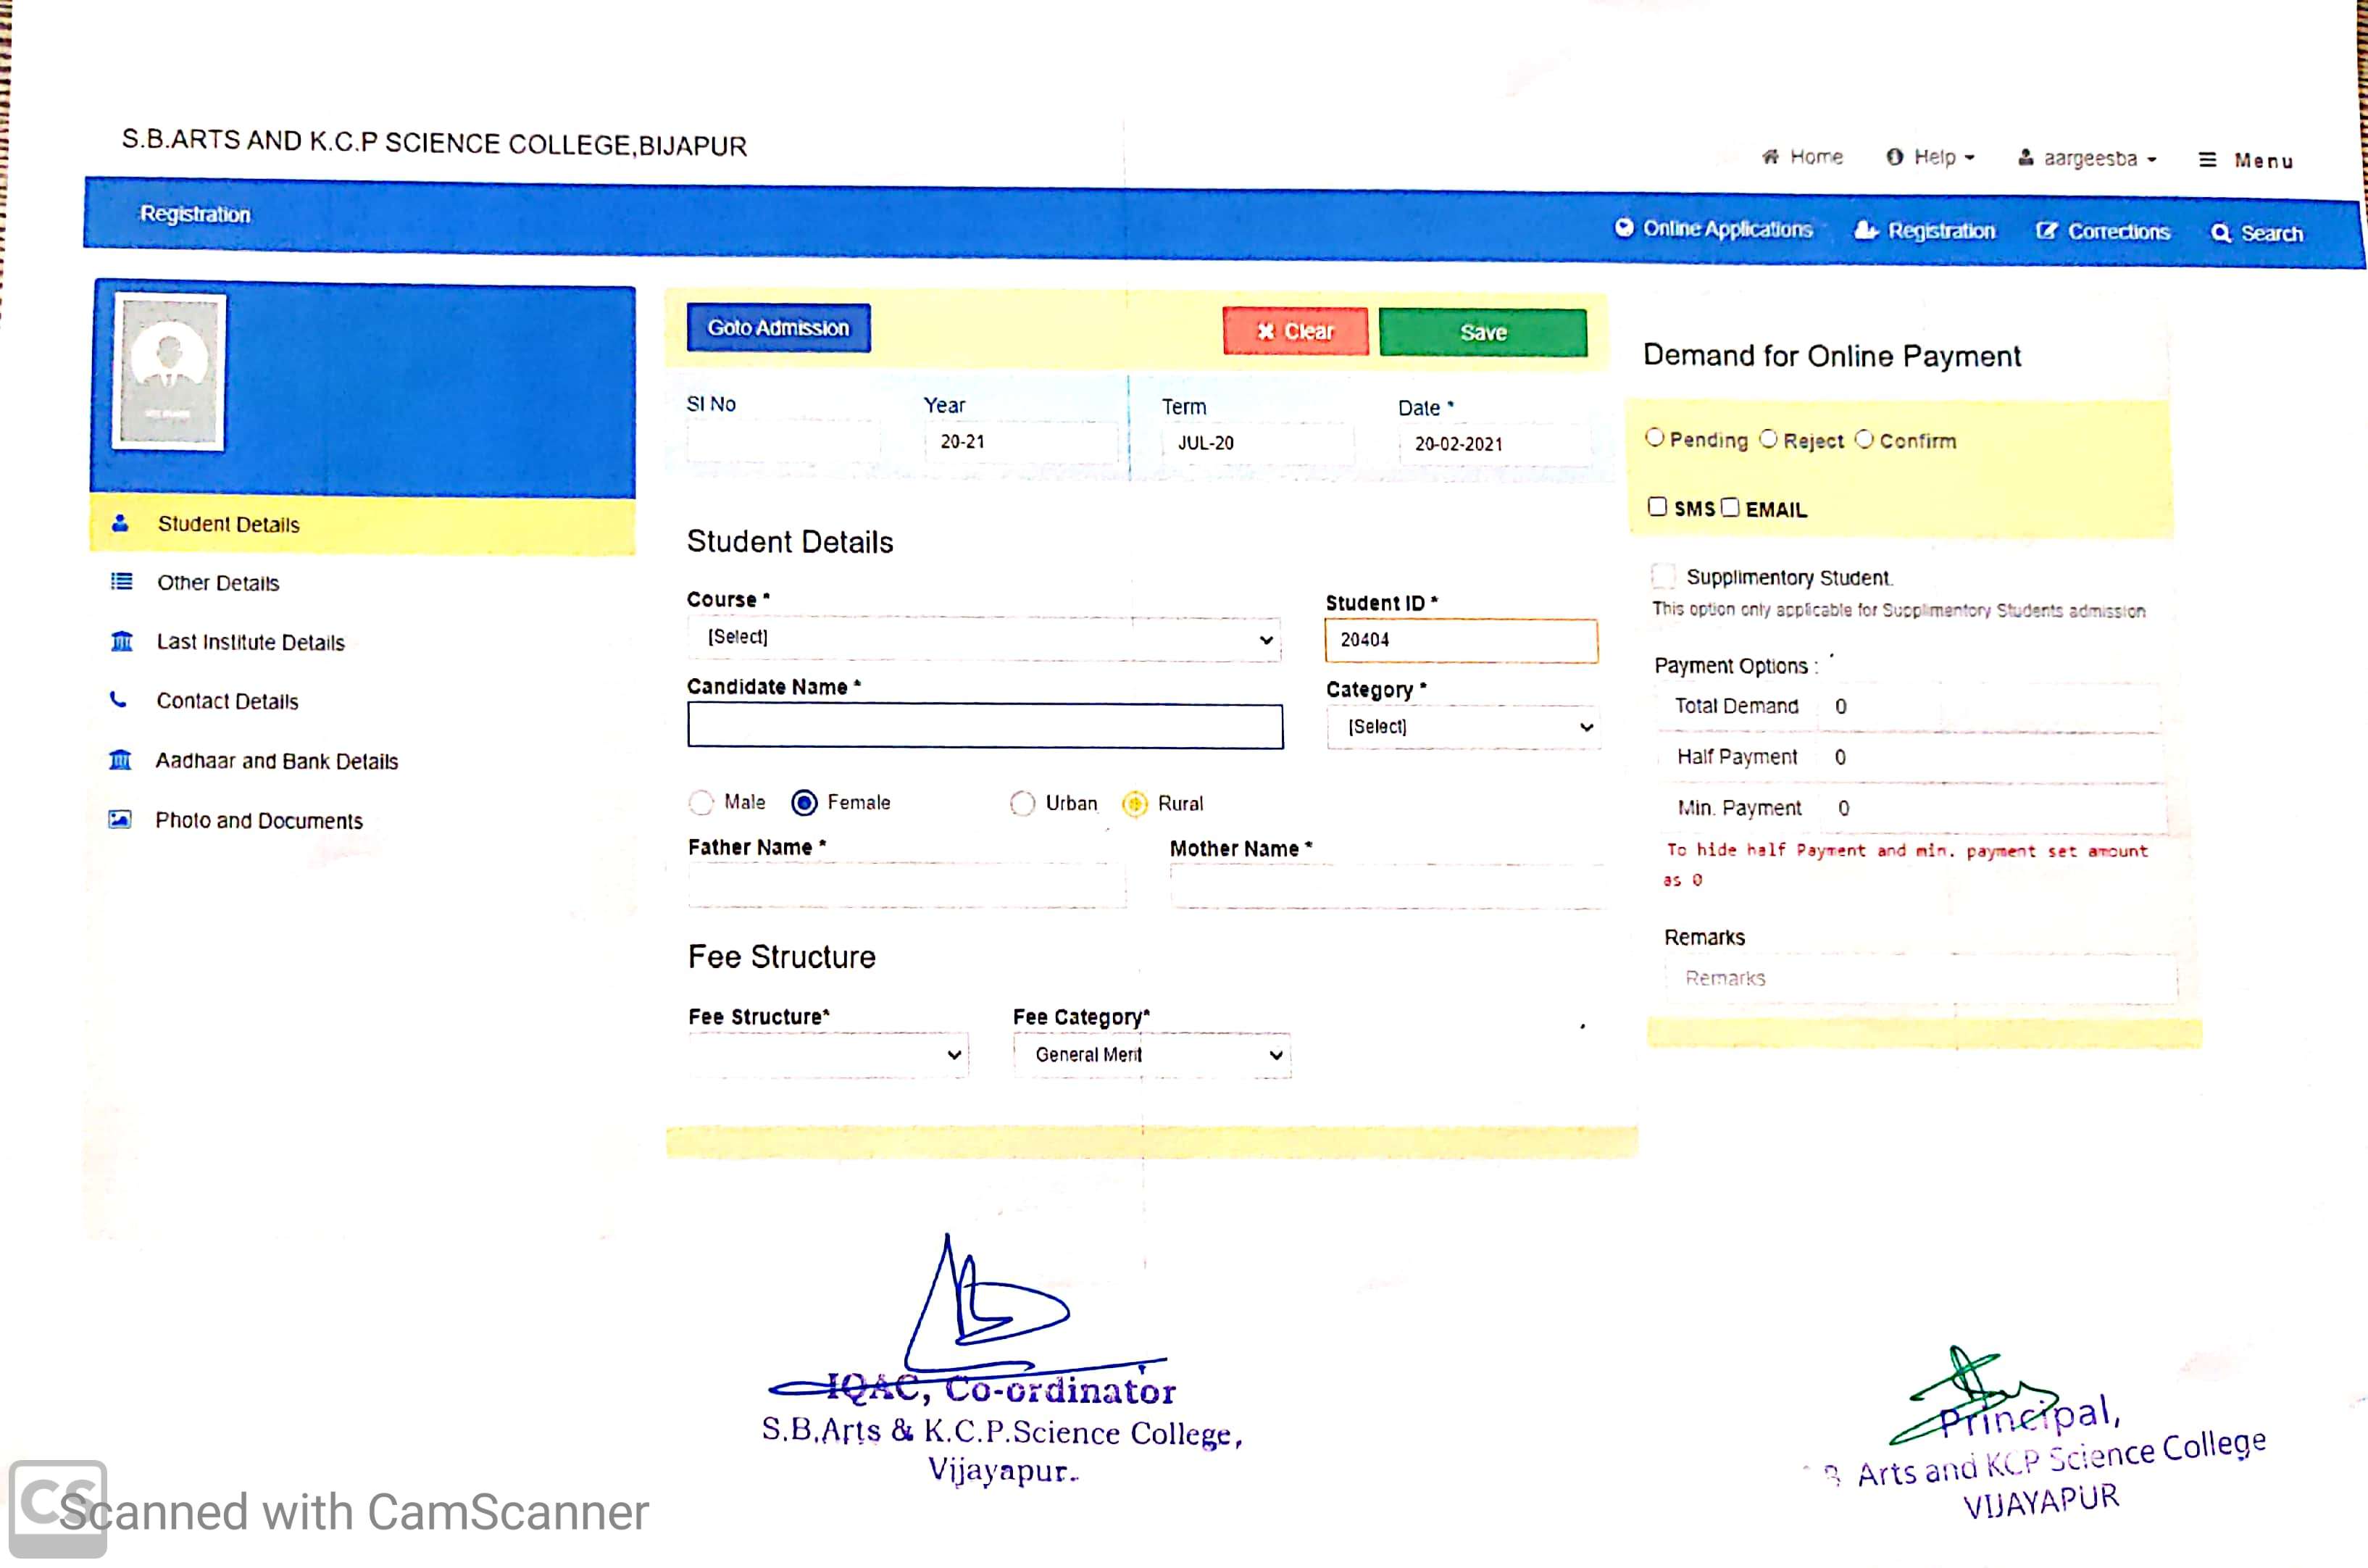The height and width of the screenshot is (1568, 2368).
Task: Click the Last Institute Details building icon
Action: [121, 641]
